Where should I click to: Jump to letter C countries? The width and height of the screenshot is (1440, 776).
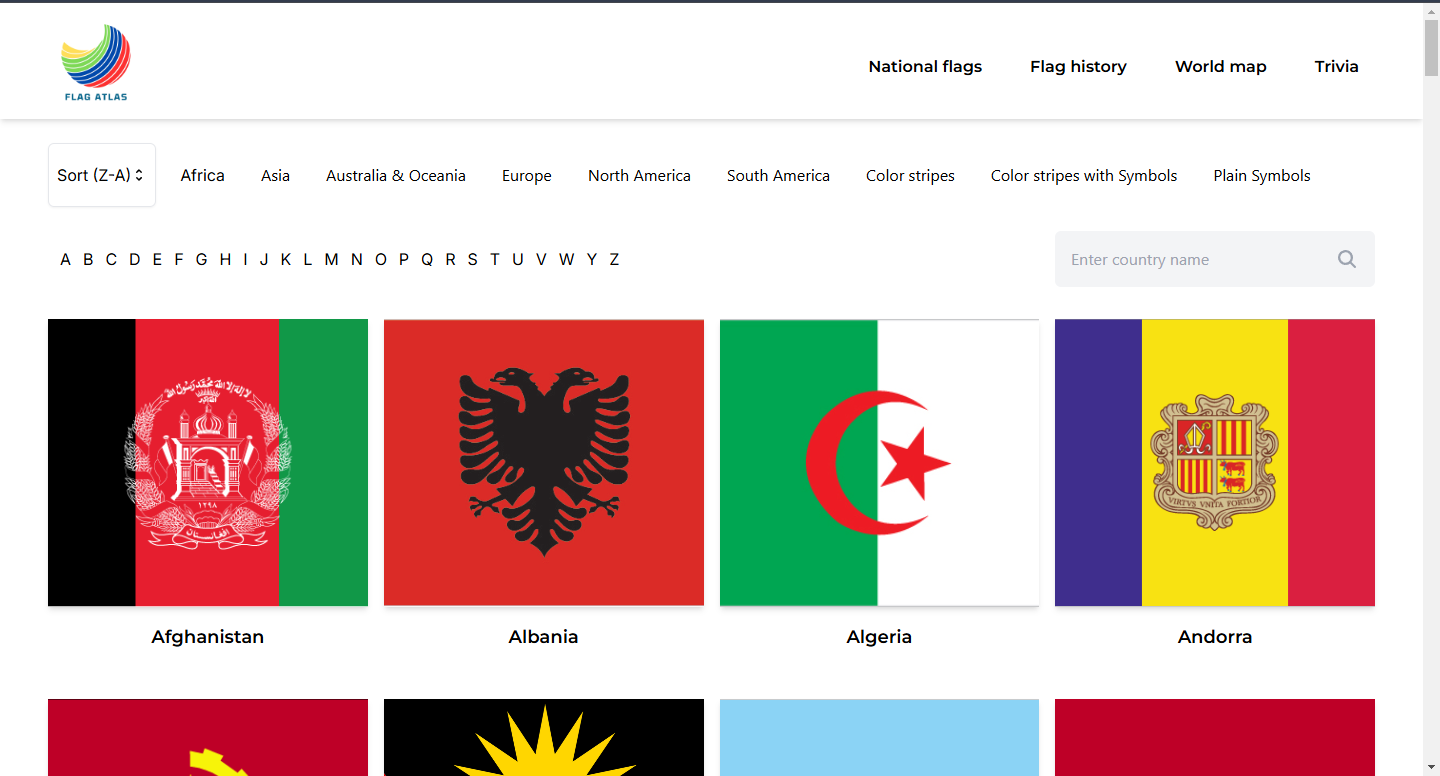click(x=111, y=259)
